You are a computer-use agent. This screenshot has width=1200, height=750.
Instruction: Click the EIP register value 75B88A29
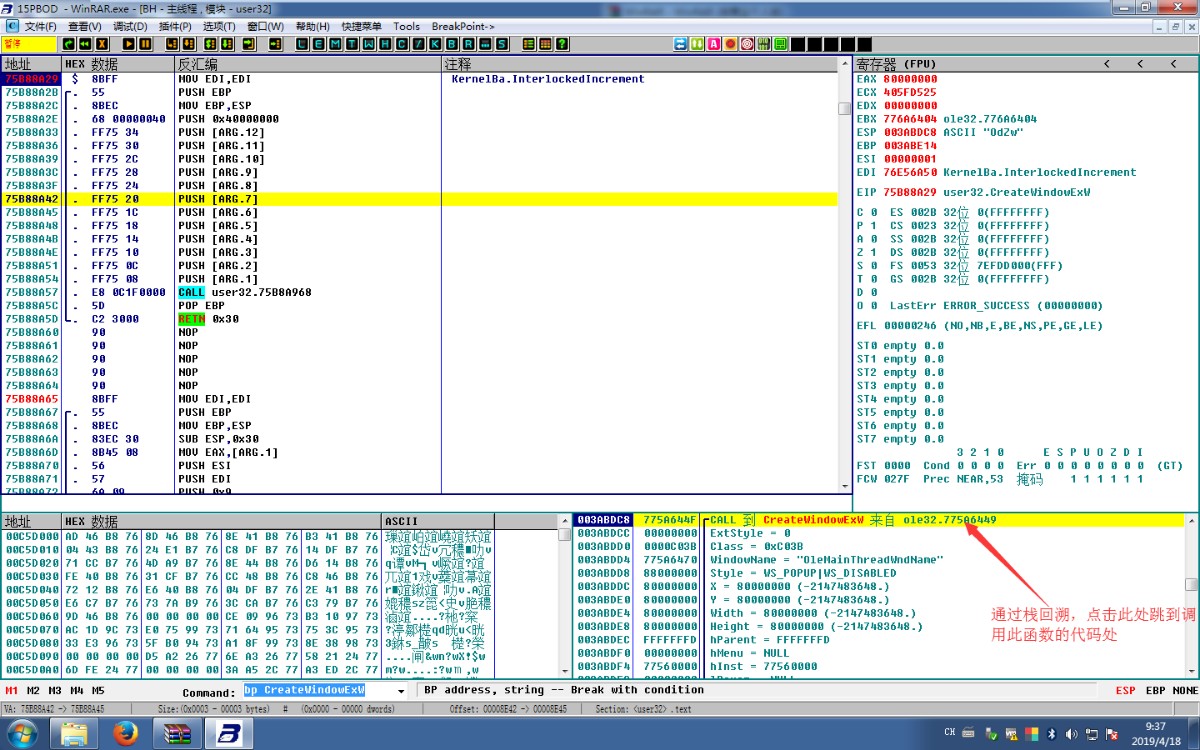910,192
